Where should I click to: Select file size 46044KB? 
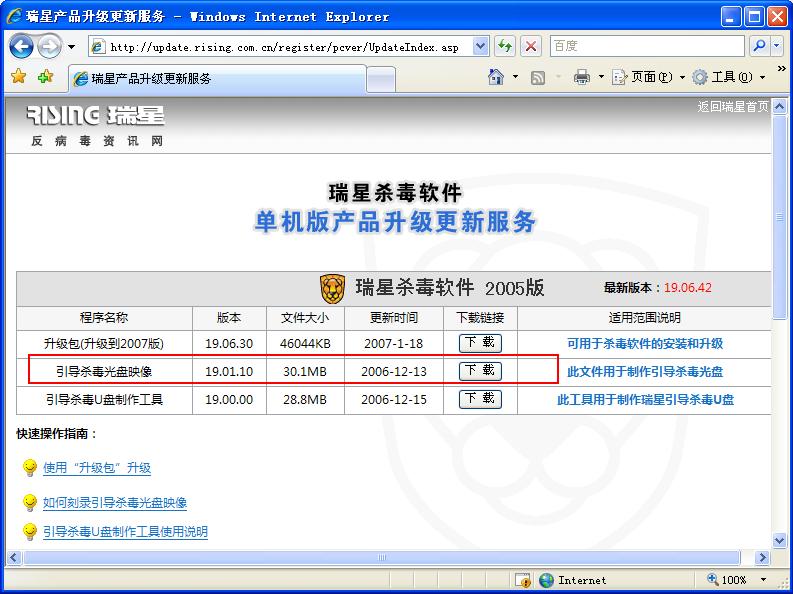coord(305,344)
